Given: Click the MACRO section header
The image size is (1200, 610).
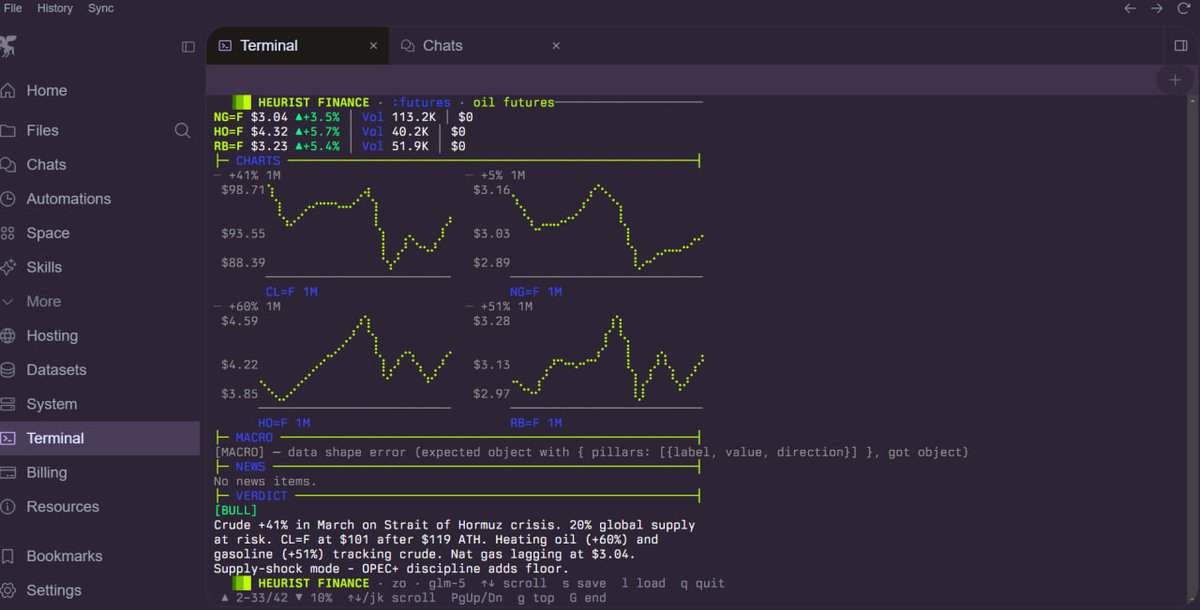Looking at the screenshot, I should 254,438.
